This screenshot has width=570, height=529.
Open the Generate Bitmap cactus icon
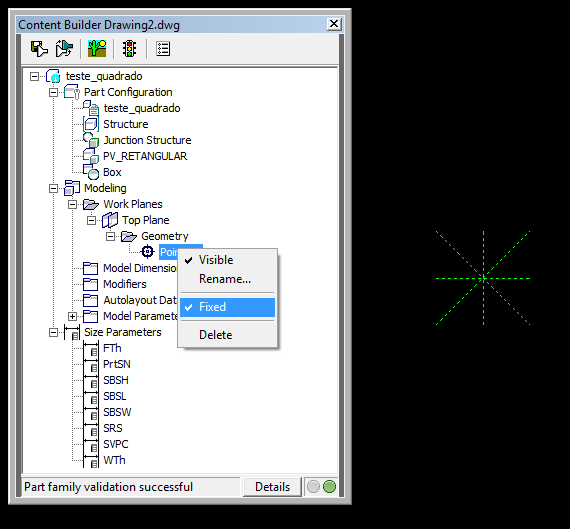coord(97,49)
